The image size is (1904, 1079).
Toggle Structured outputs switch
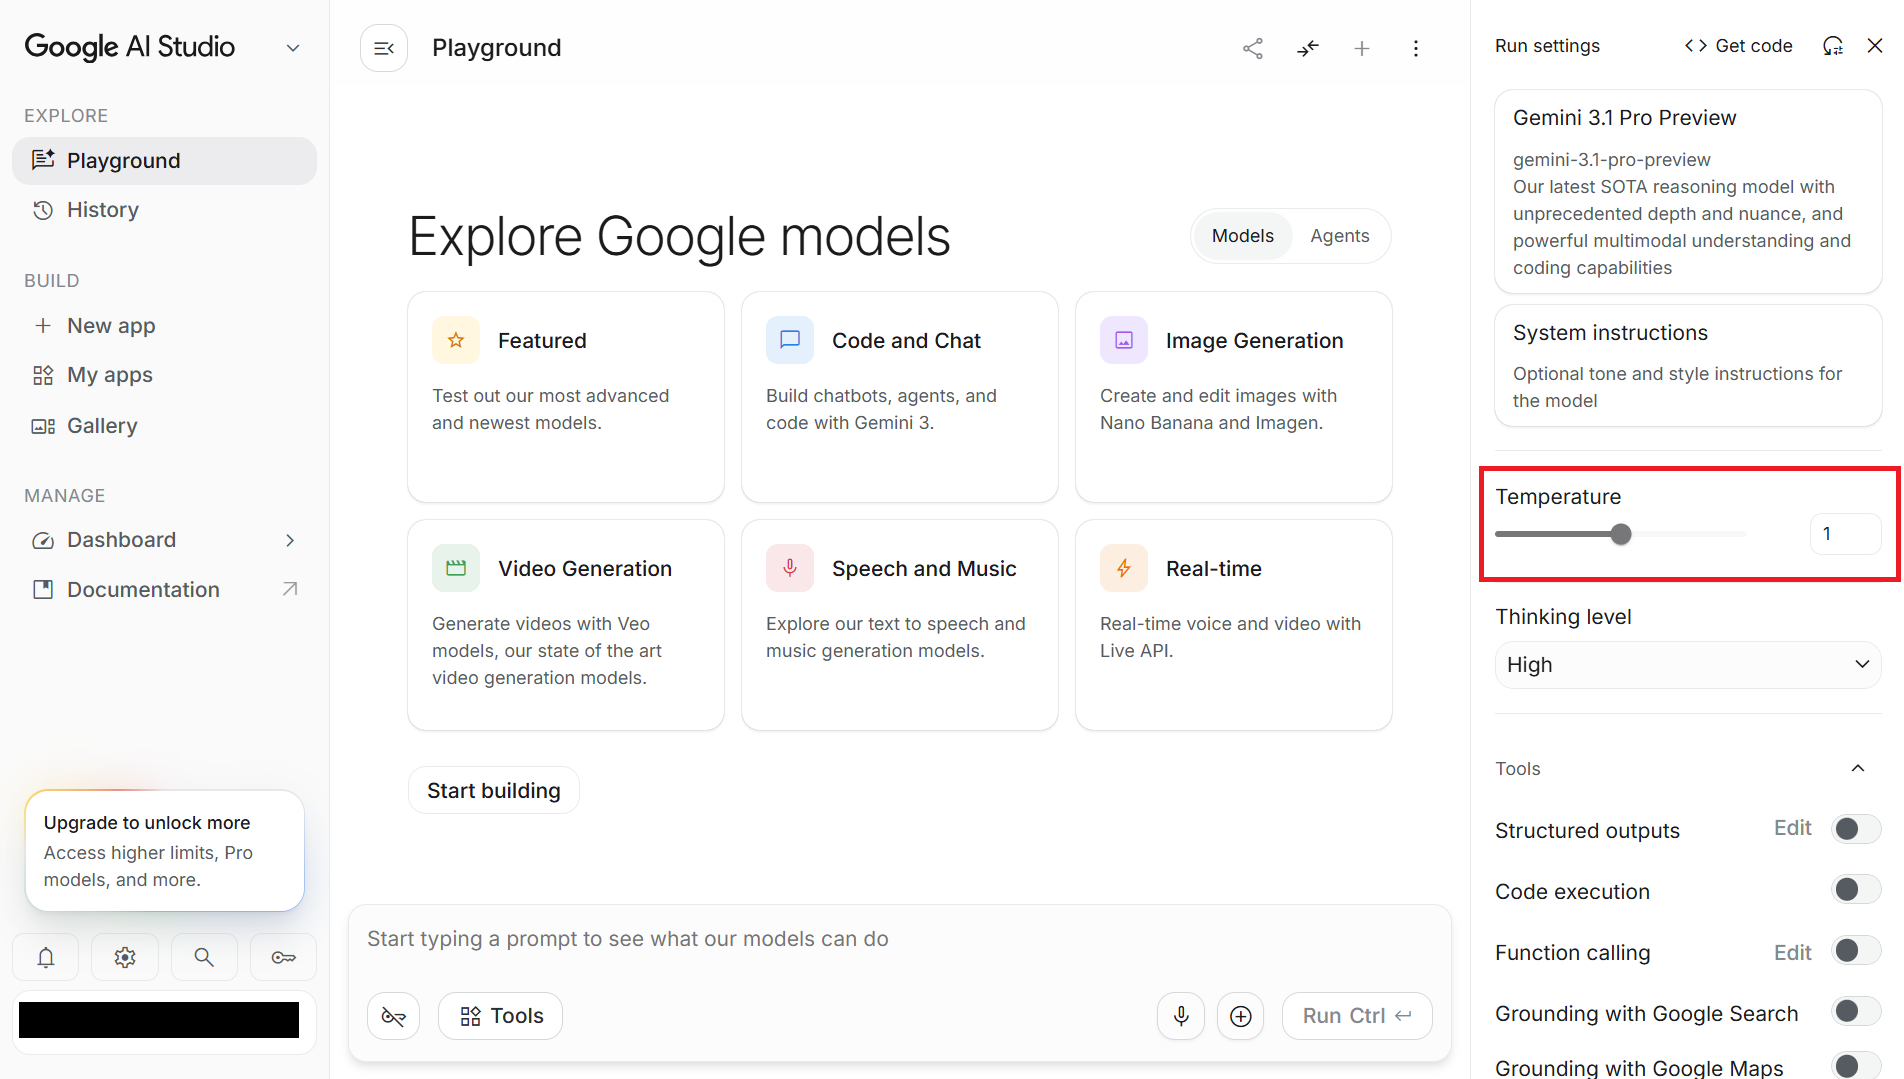[1856, 829]
